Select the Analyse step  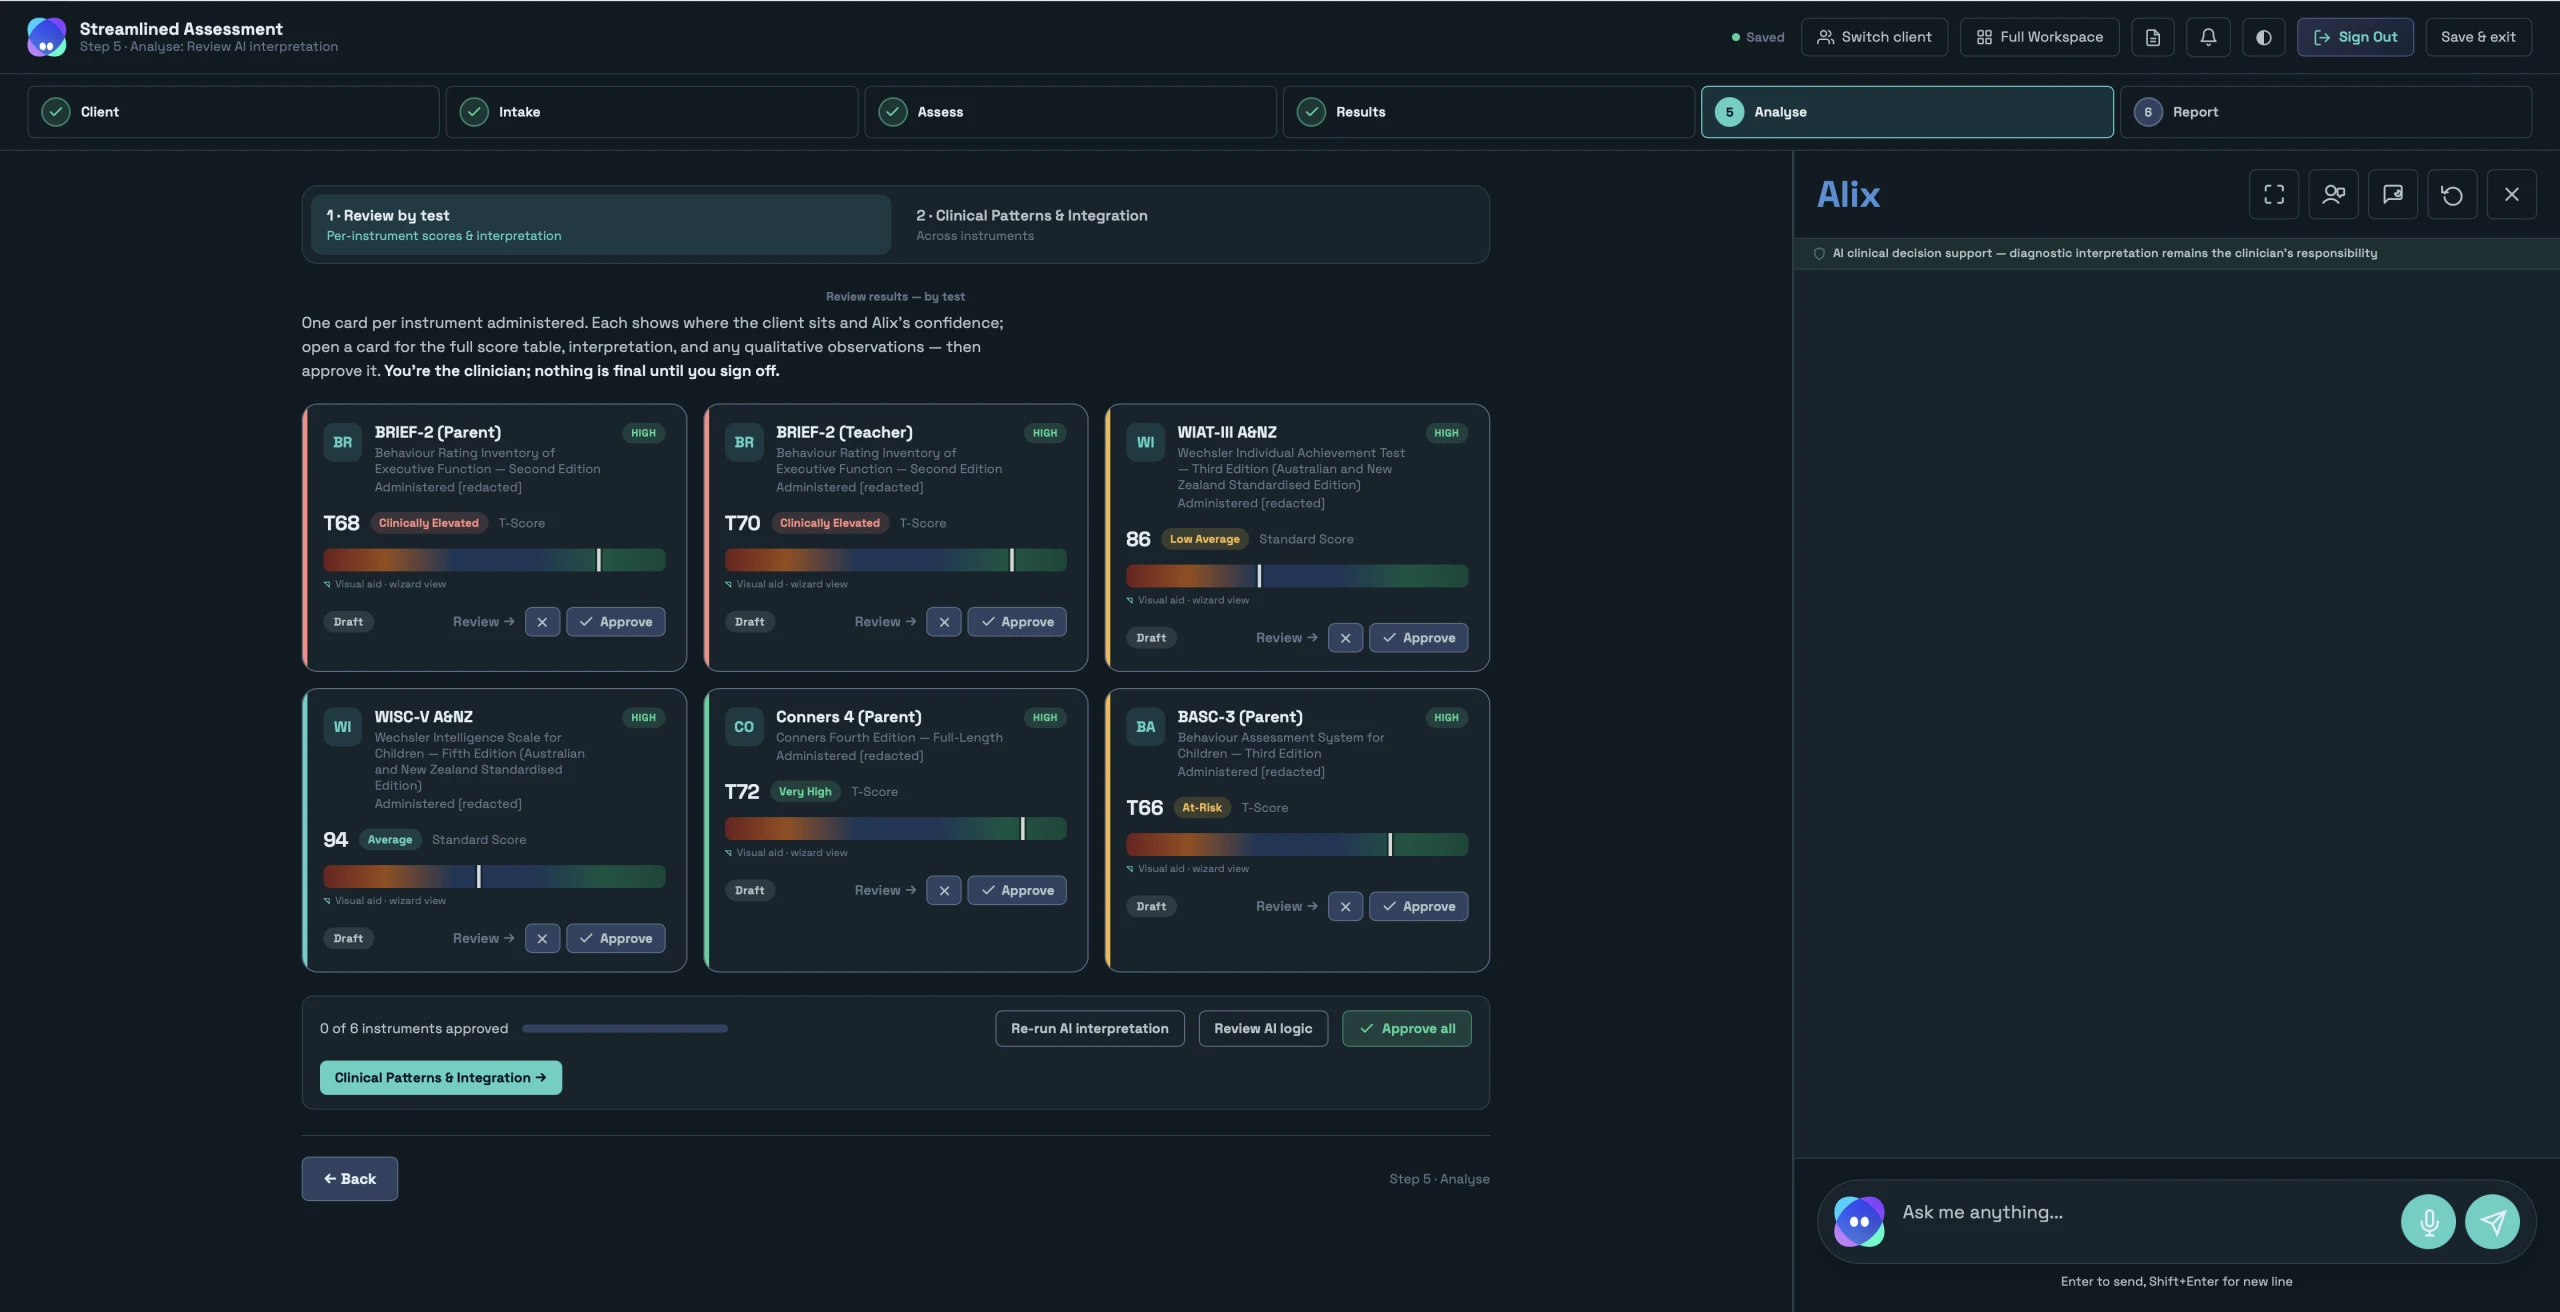pyautogui.click(x=1907, y=112)
